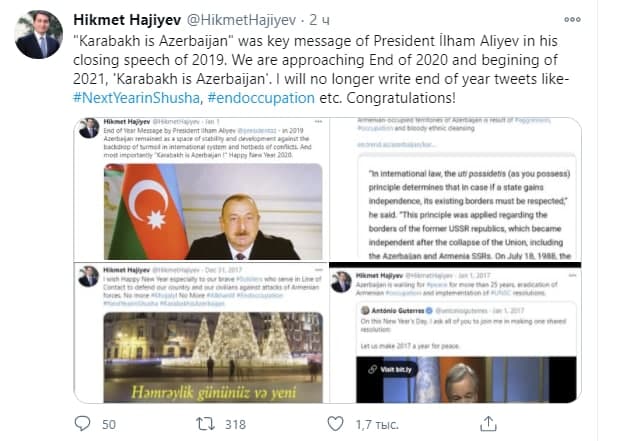
Task: Click the 318 retweet count
Action: pyautogui.click(x=235, y=424)
